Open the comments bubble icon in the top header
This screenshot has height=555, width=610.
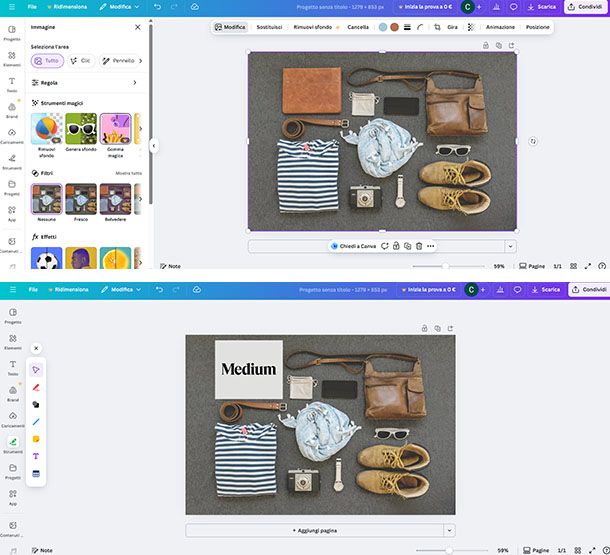[x=514, y=7]
